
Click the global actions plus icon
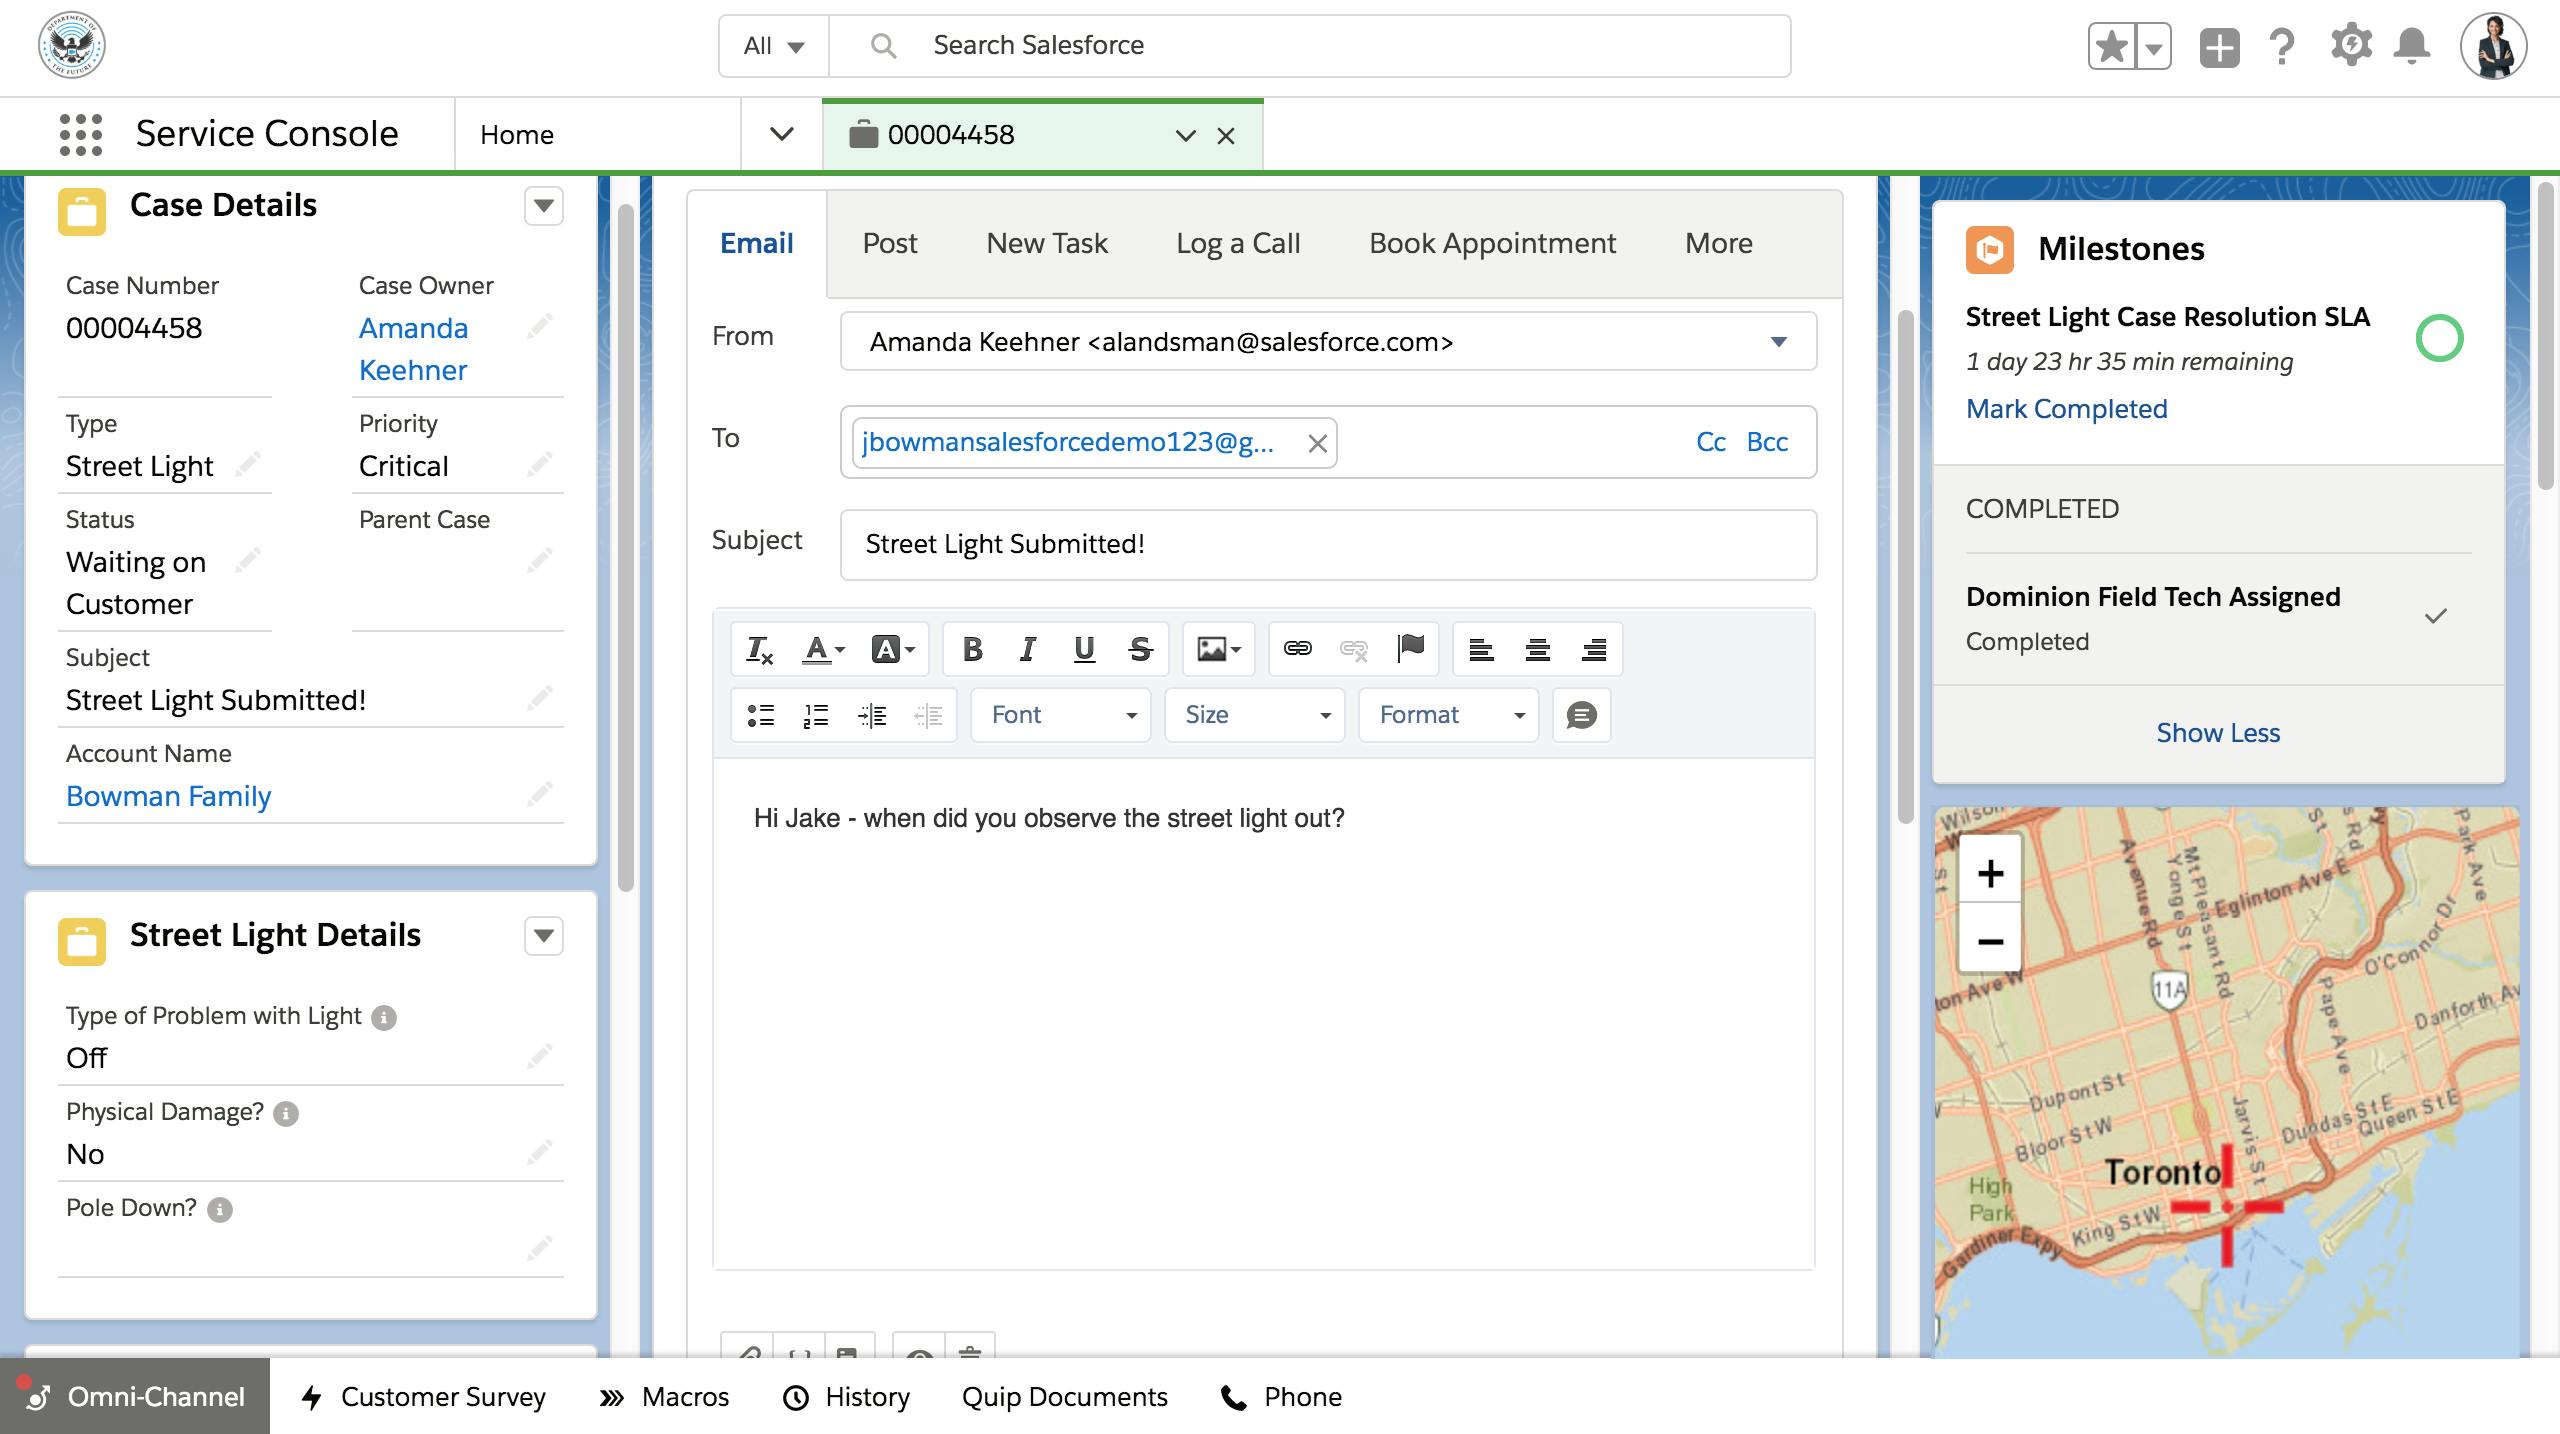click(2219, 47)
